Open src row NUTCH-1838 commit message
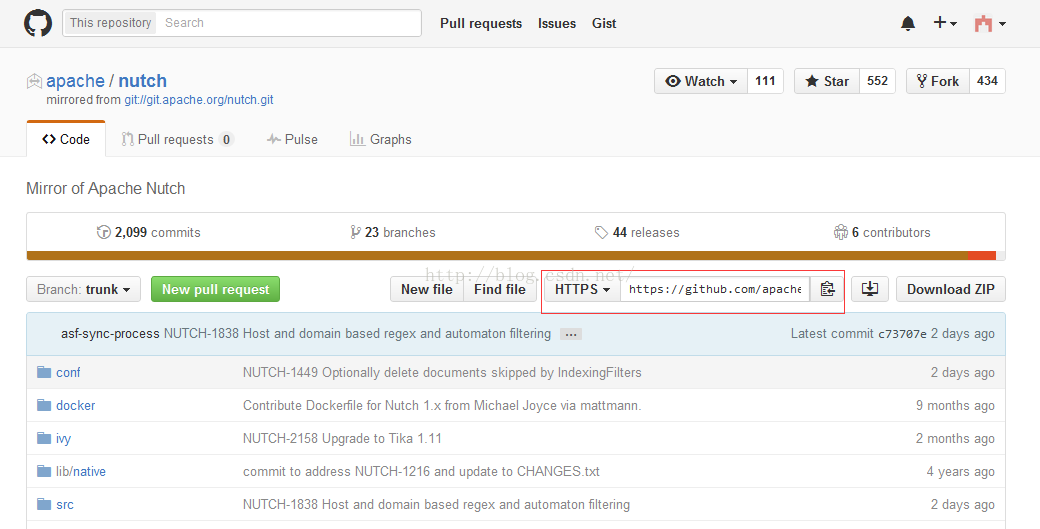 click(436, 505)
